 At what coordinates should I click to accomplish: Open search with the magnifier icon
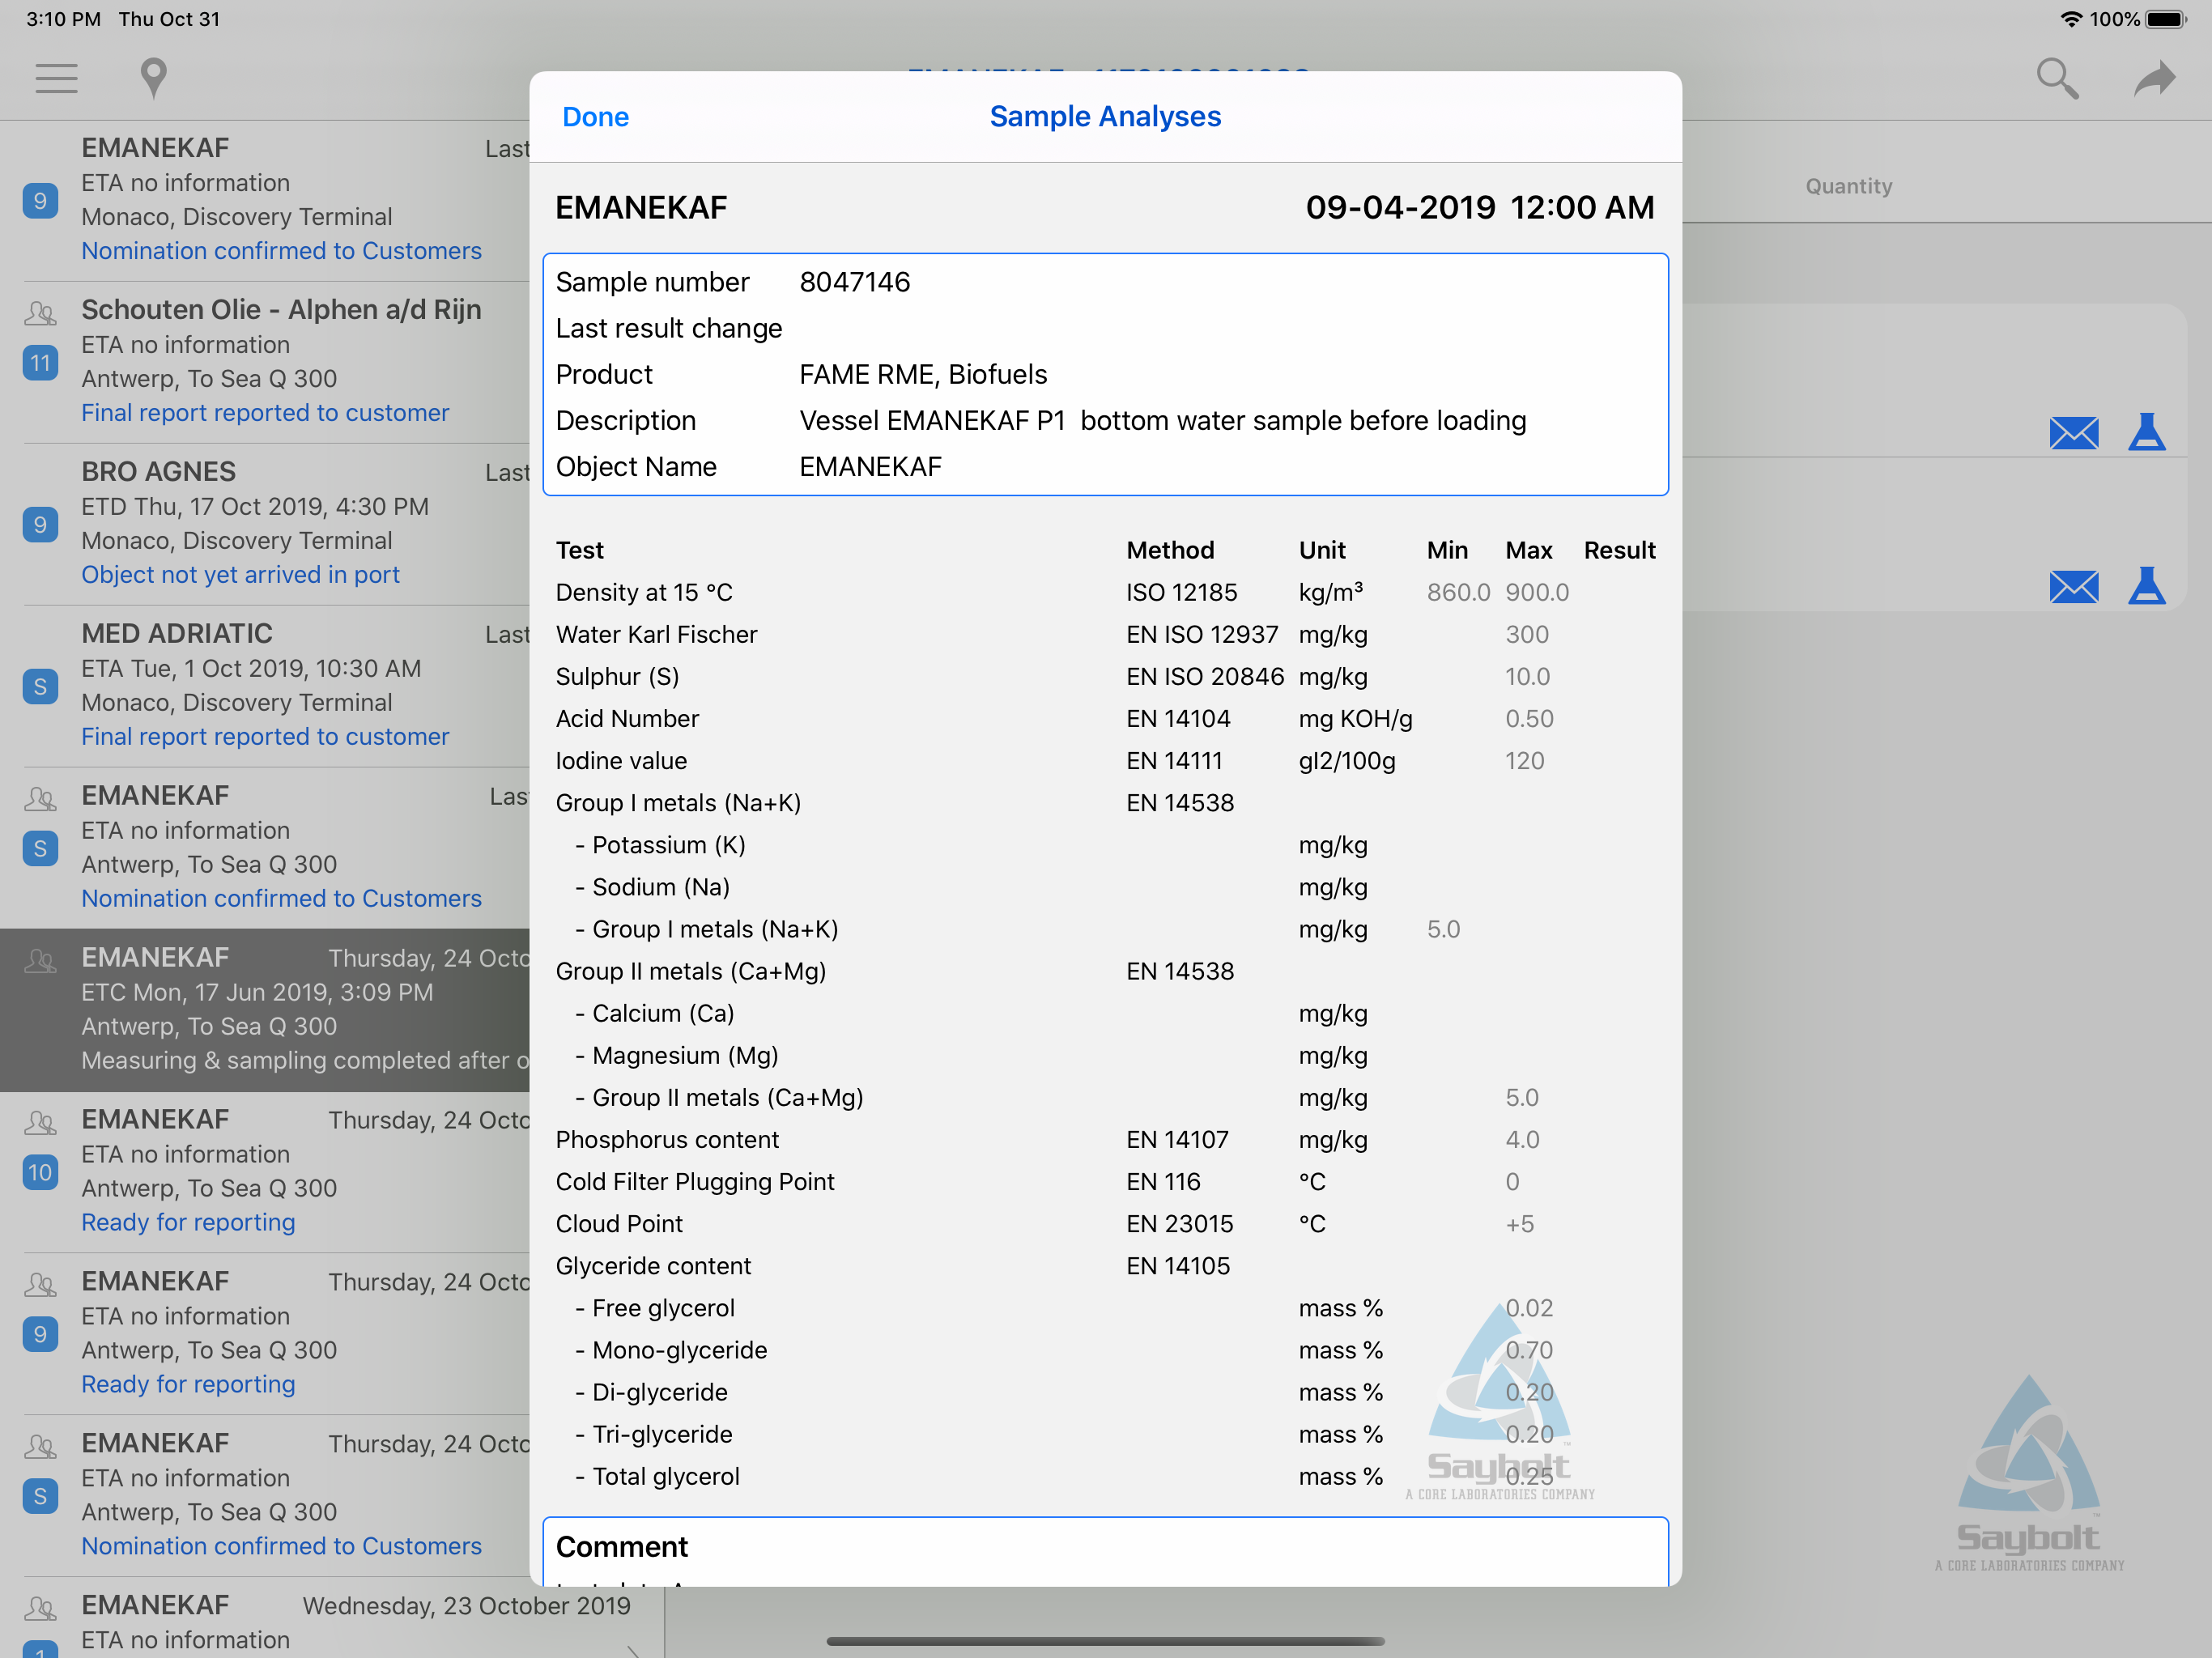pos(2057,78)
